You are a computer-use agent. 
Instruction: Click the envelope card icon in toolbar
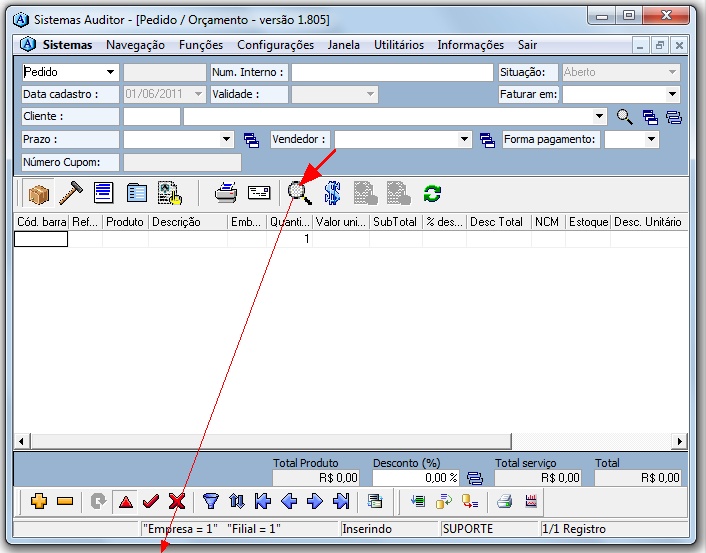click(x=259, y=193)
